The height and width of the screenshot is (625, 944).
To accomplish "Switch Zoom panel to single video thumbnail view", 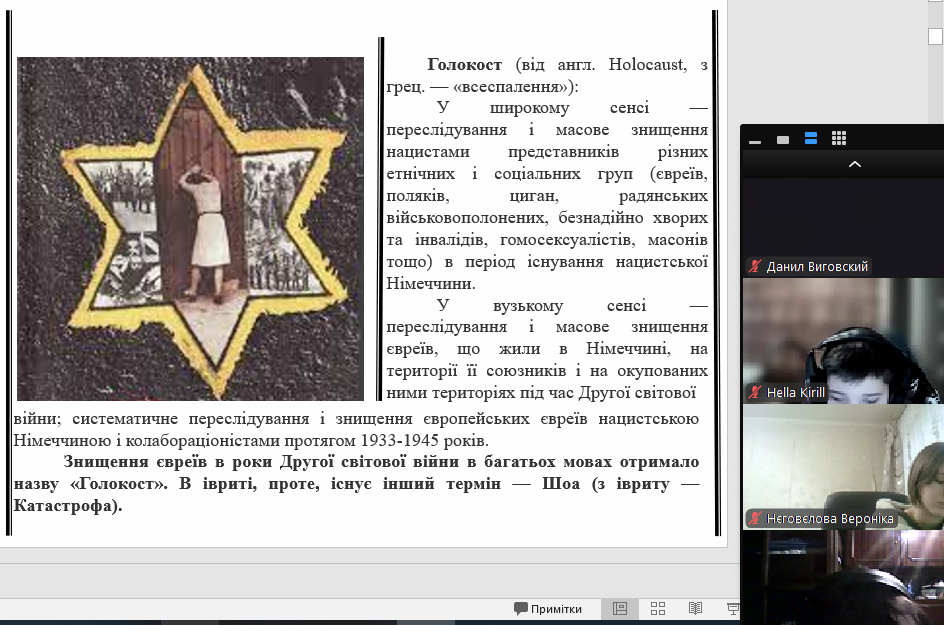I will click(783, 140).
